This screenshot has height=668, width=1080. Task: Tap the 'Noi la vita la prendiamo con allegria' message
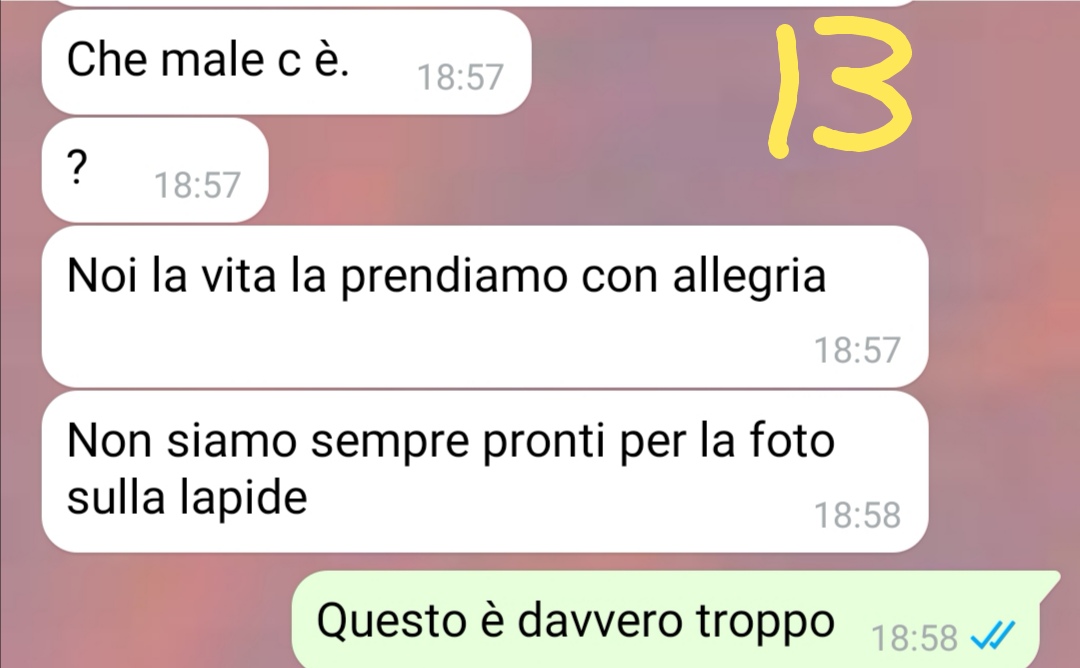(x=484, y=306)
